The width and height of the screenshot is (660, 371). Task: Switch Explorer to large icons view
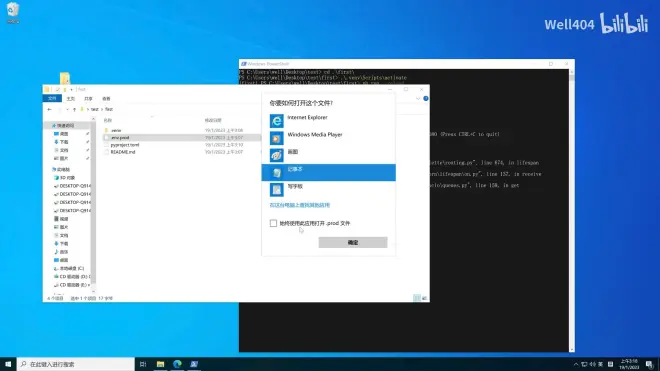[424, 298]
